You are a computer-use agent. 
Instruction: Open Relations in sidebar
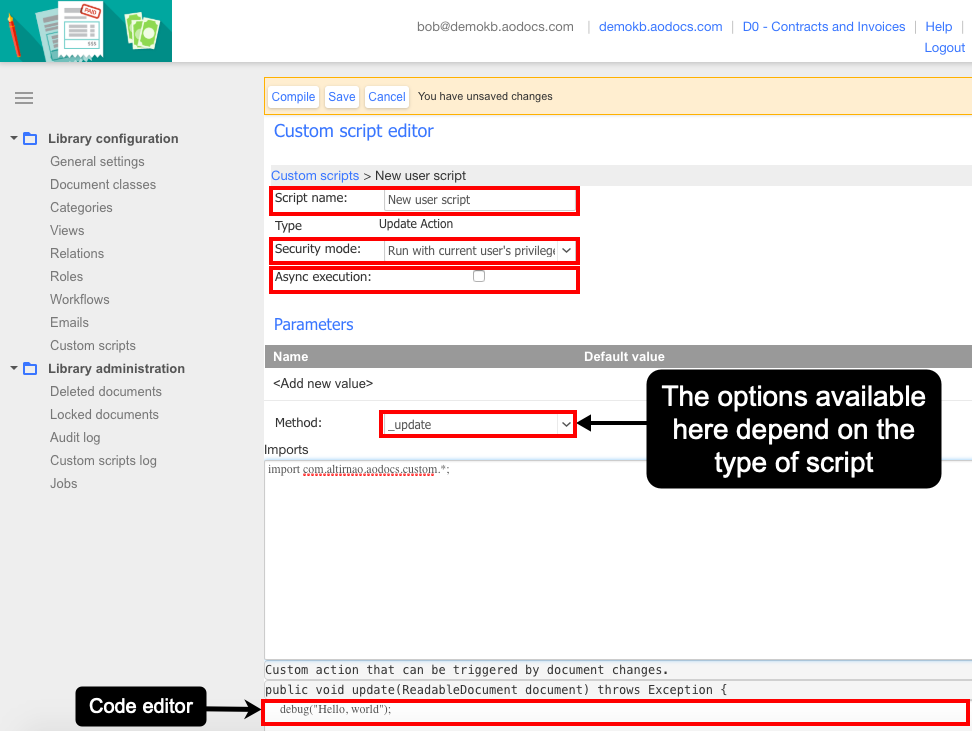click(x=77, y=253)
